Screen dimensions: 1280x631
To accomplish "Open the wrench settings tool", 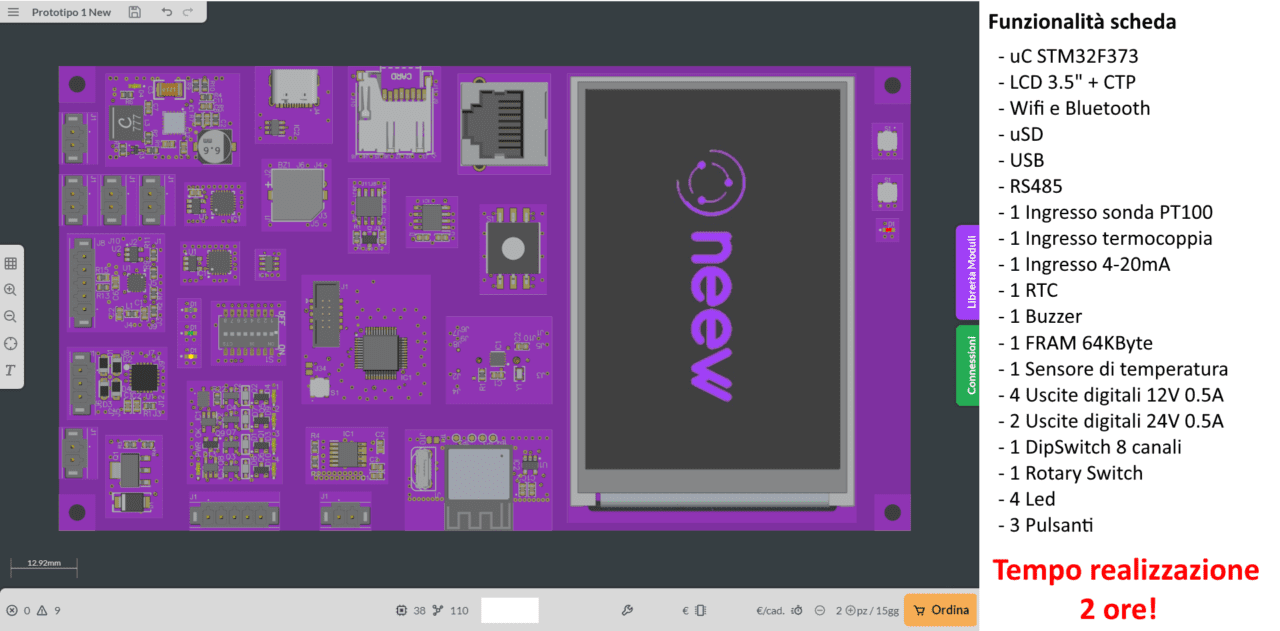I will coord(627,610).
